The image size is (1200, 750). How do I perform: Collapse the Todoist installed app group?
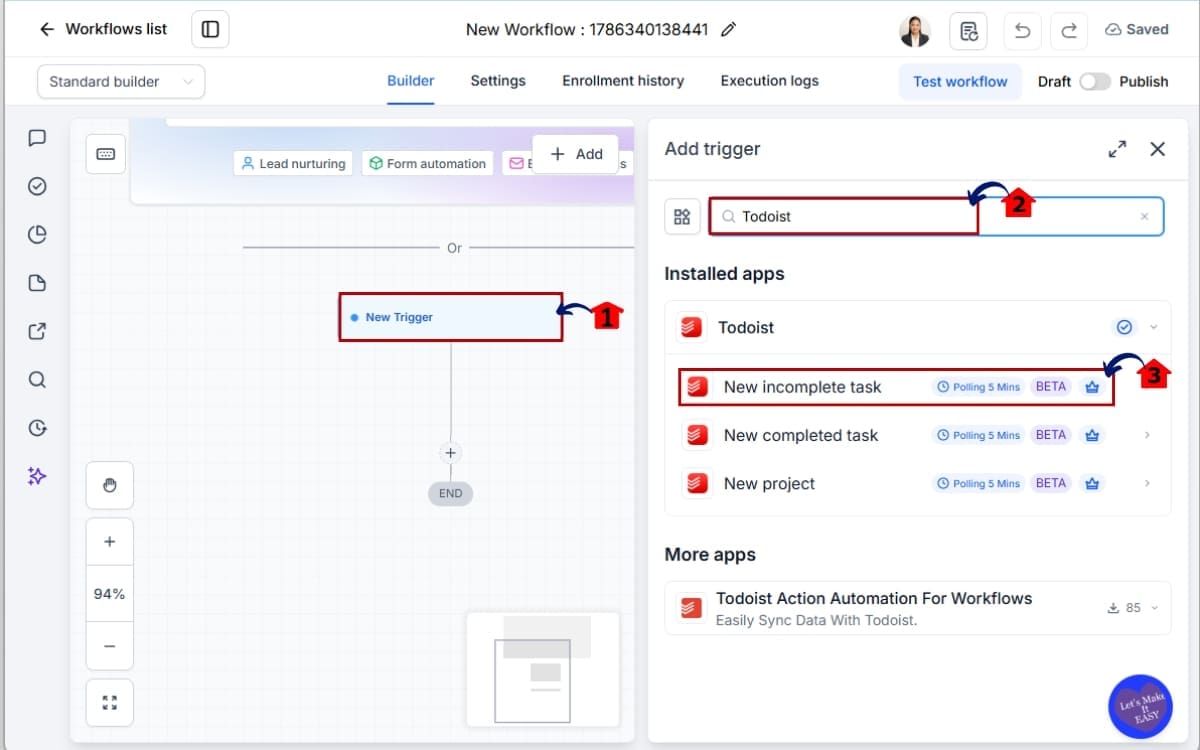(x=1154, y=327)
